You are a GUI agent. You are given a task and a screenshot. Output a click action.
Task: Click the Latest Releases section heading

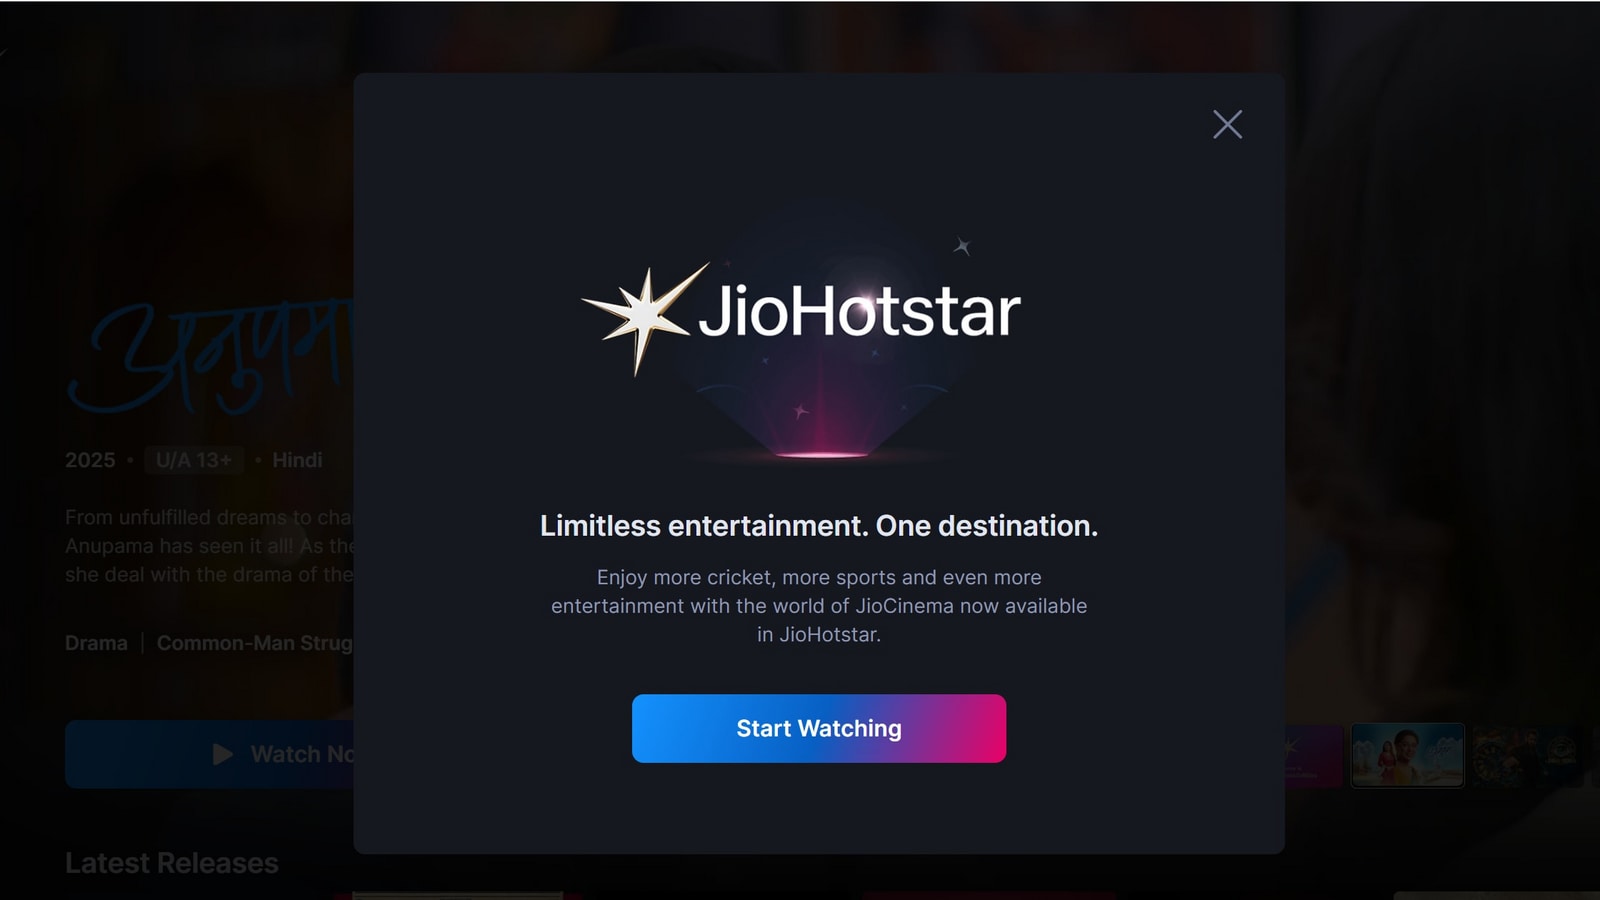click(x=172, y=863)
